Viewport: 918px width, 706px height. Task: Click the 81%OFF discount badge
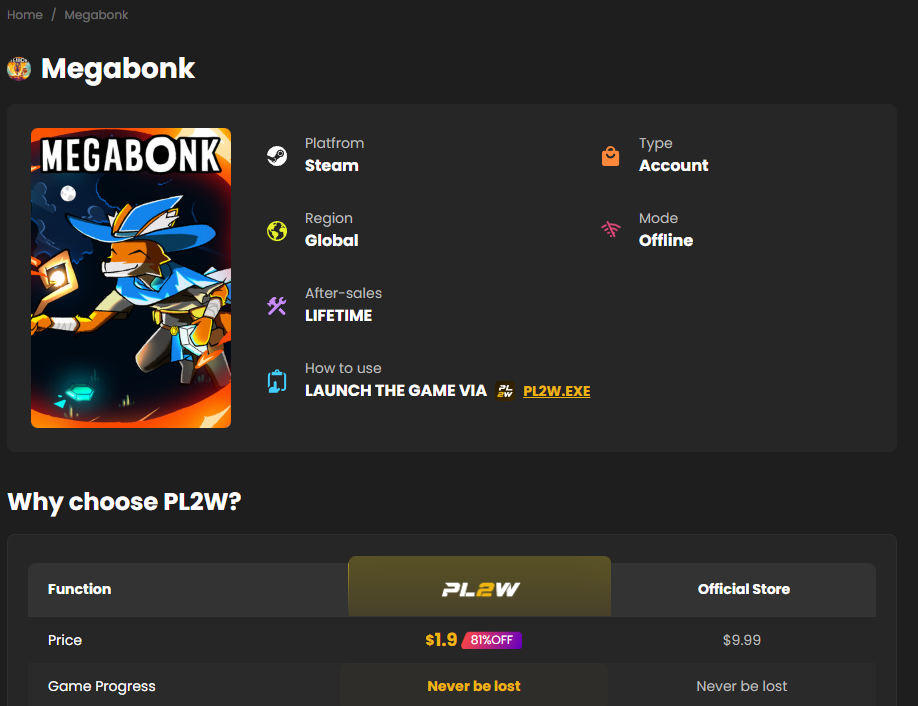click(x=491, y=640)
